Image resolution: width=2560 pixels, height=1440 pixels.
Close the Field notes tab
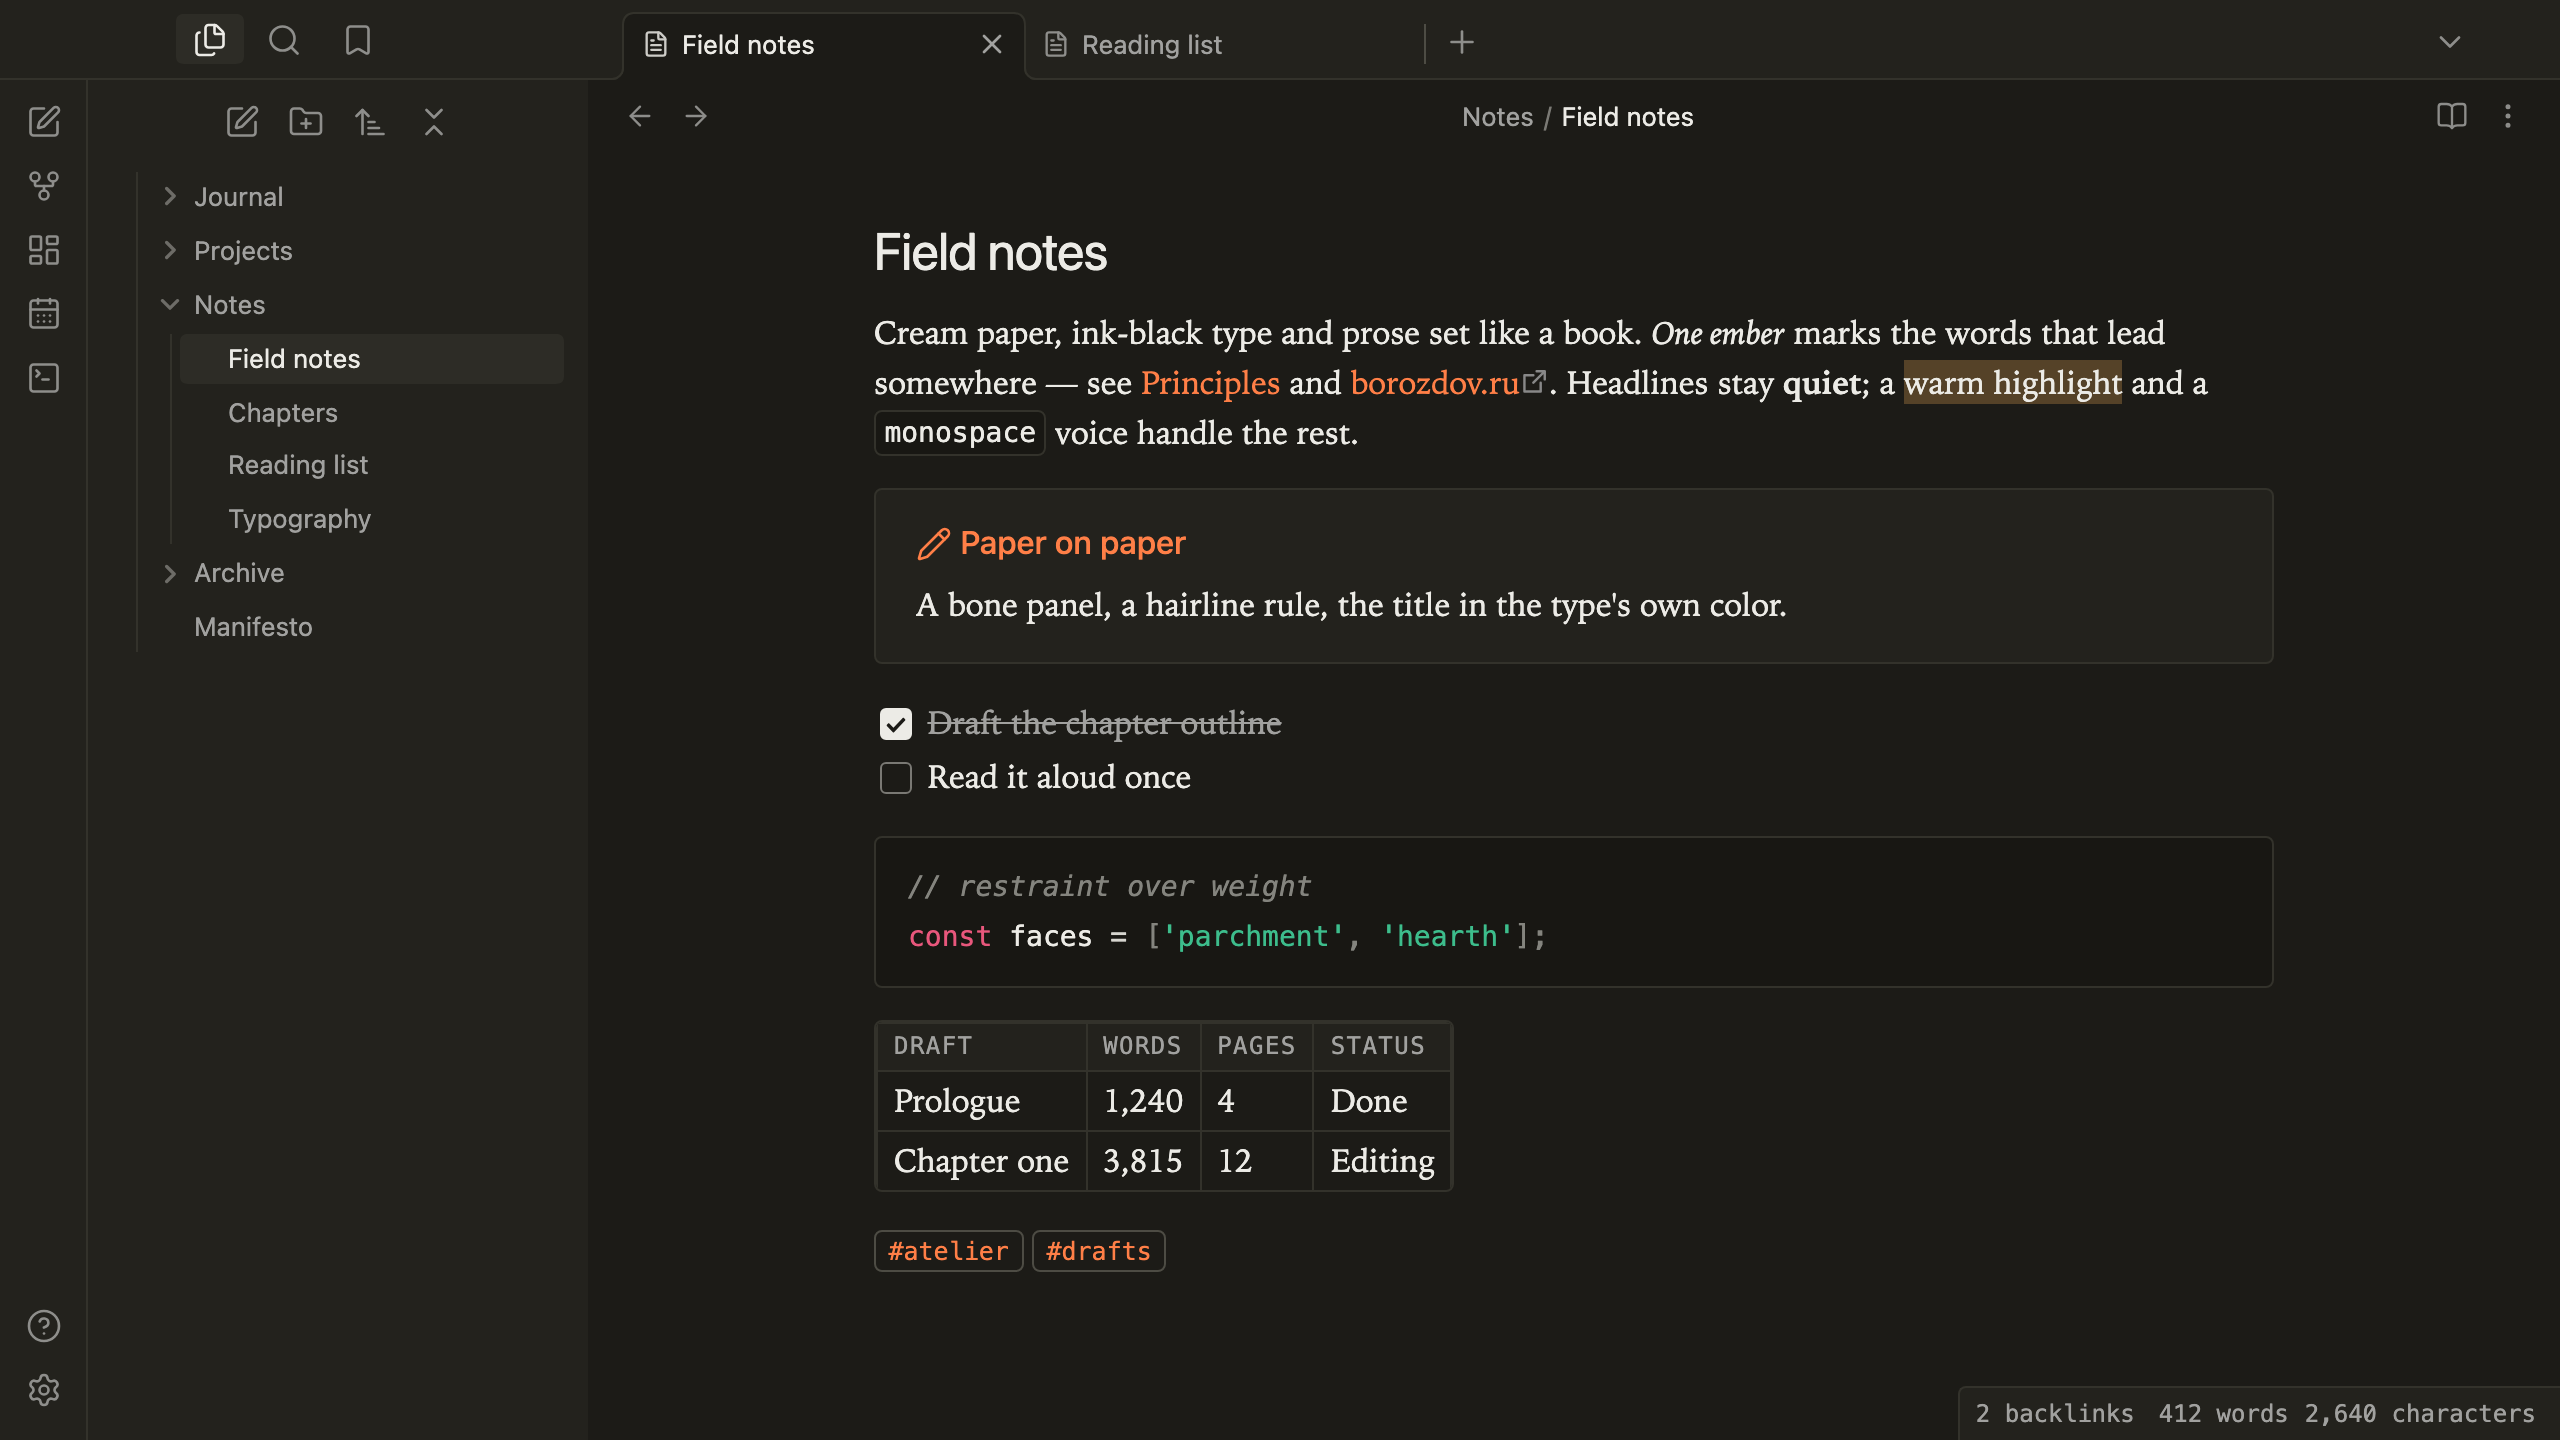click(x=992, y=44)
